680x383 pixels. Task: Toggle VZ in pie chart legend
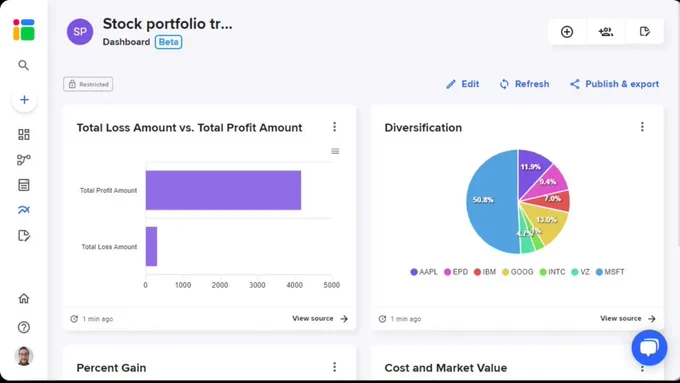581,272
